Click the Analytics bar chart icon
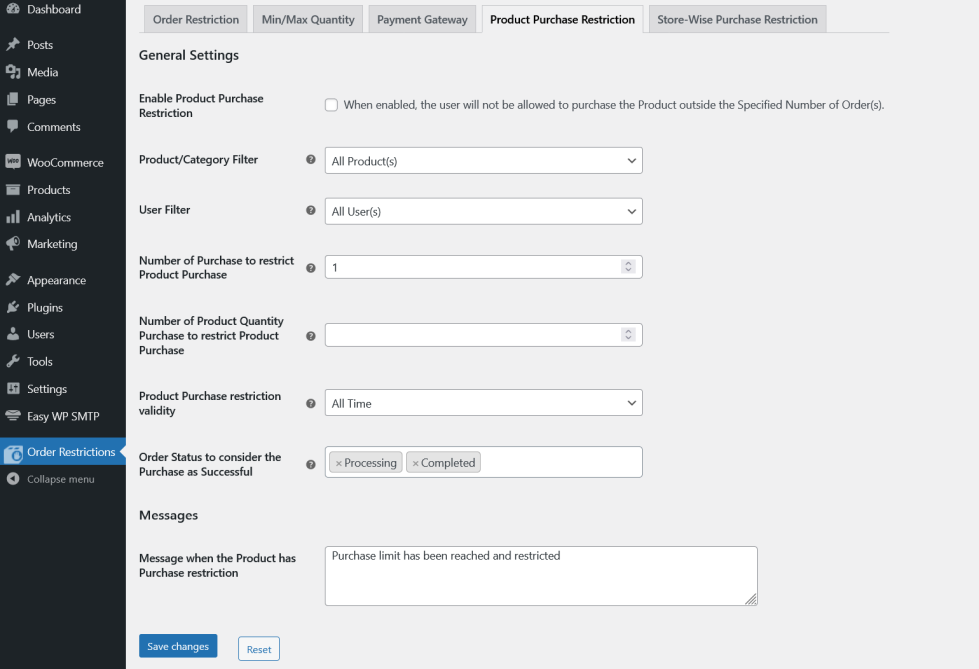This screenshot has width=979, height=669. (x=13, y=217)
